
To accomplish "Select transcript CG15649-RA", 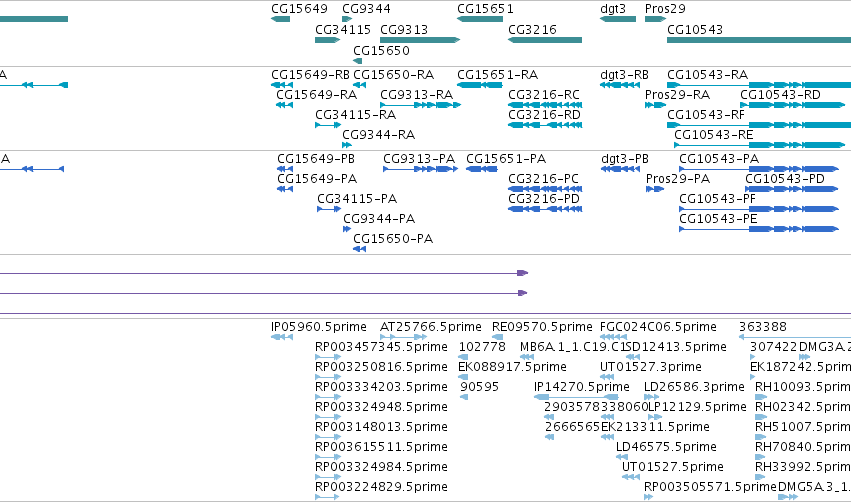I will (x=284, y=105).
